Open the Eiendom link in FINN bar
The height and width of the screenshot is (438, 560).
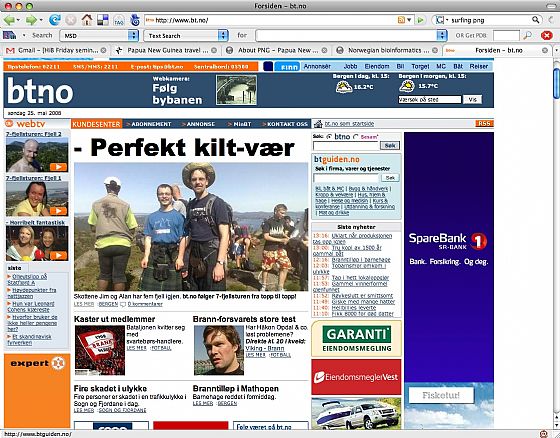click(377, 66)
